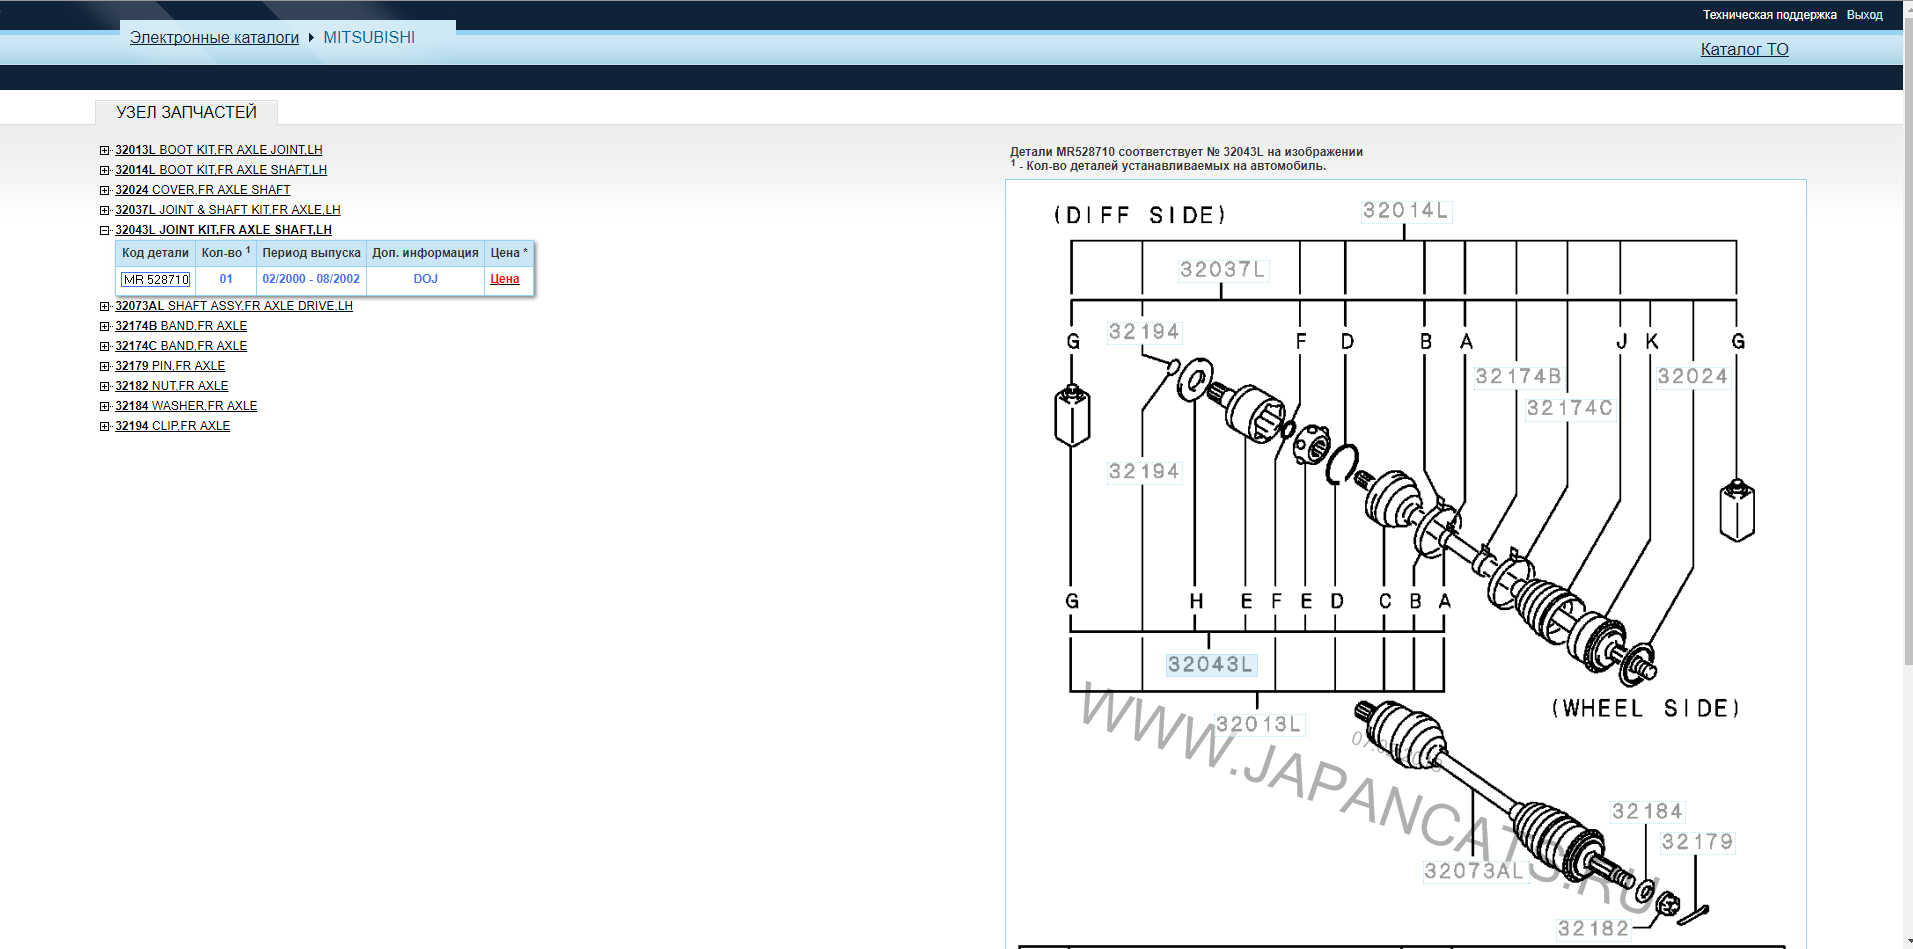Expand the 32024 Cover node icon
Image resolution: width=1913 pixels, height=949 pixels.
[x=104, y=190]
